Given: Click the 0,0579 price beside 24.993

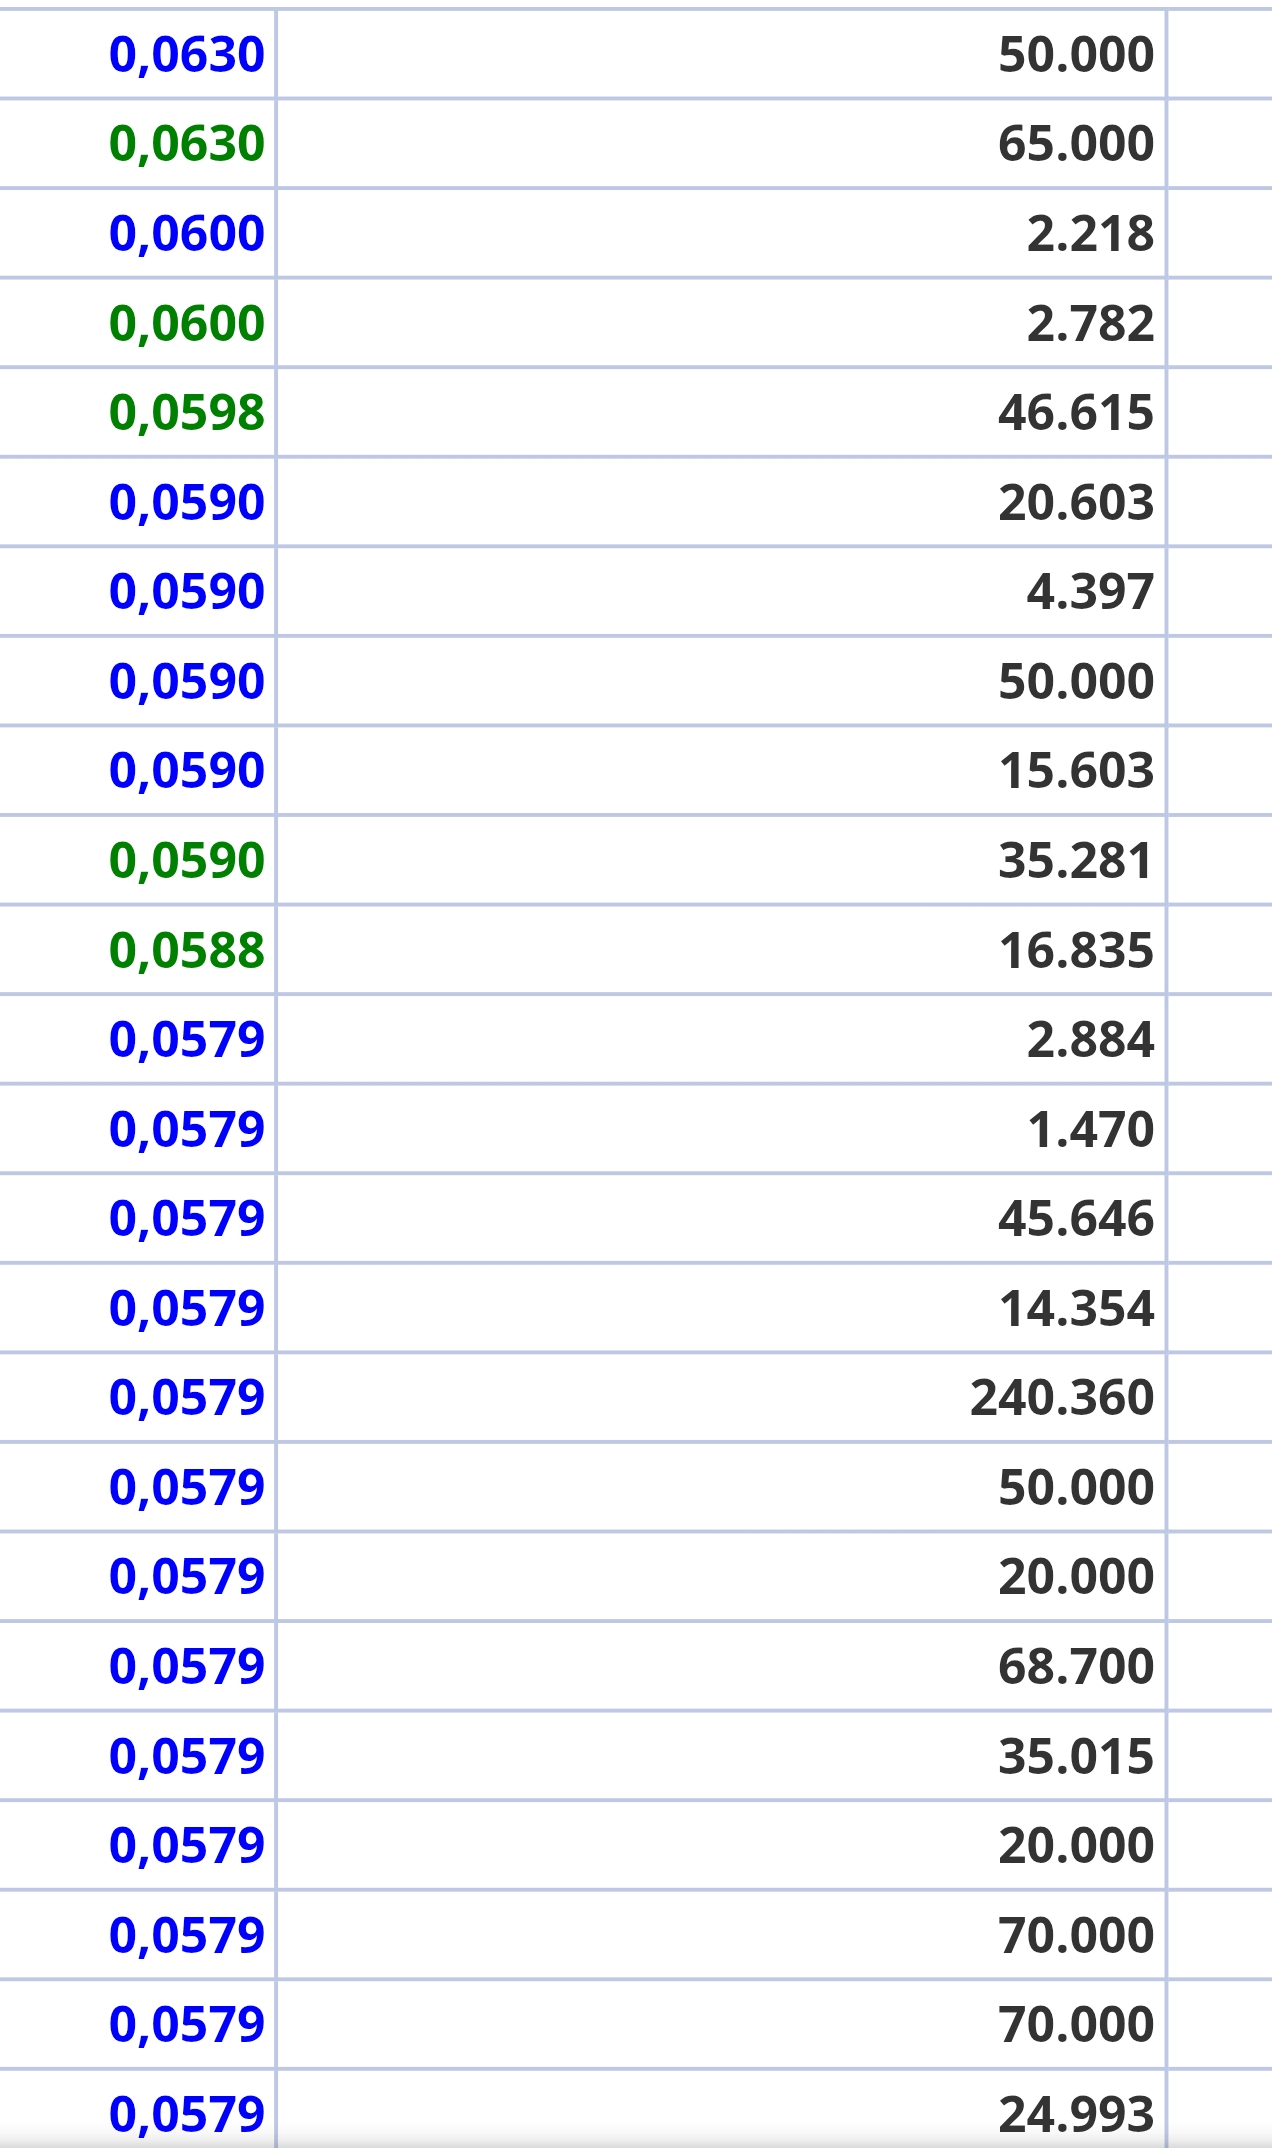Looking at the screenshot, I should click(187, 2114).
